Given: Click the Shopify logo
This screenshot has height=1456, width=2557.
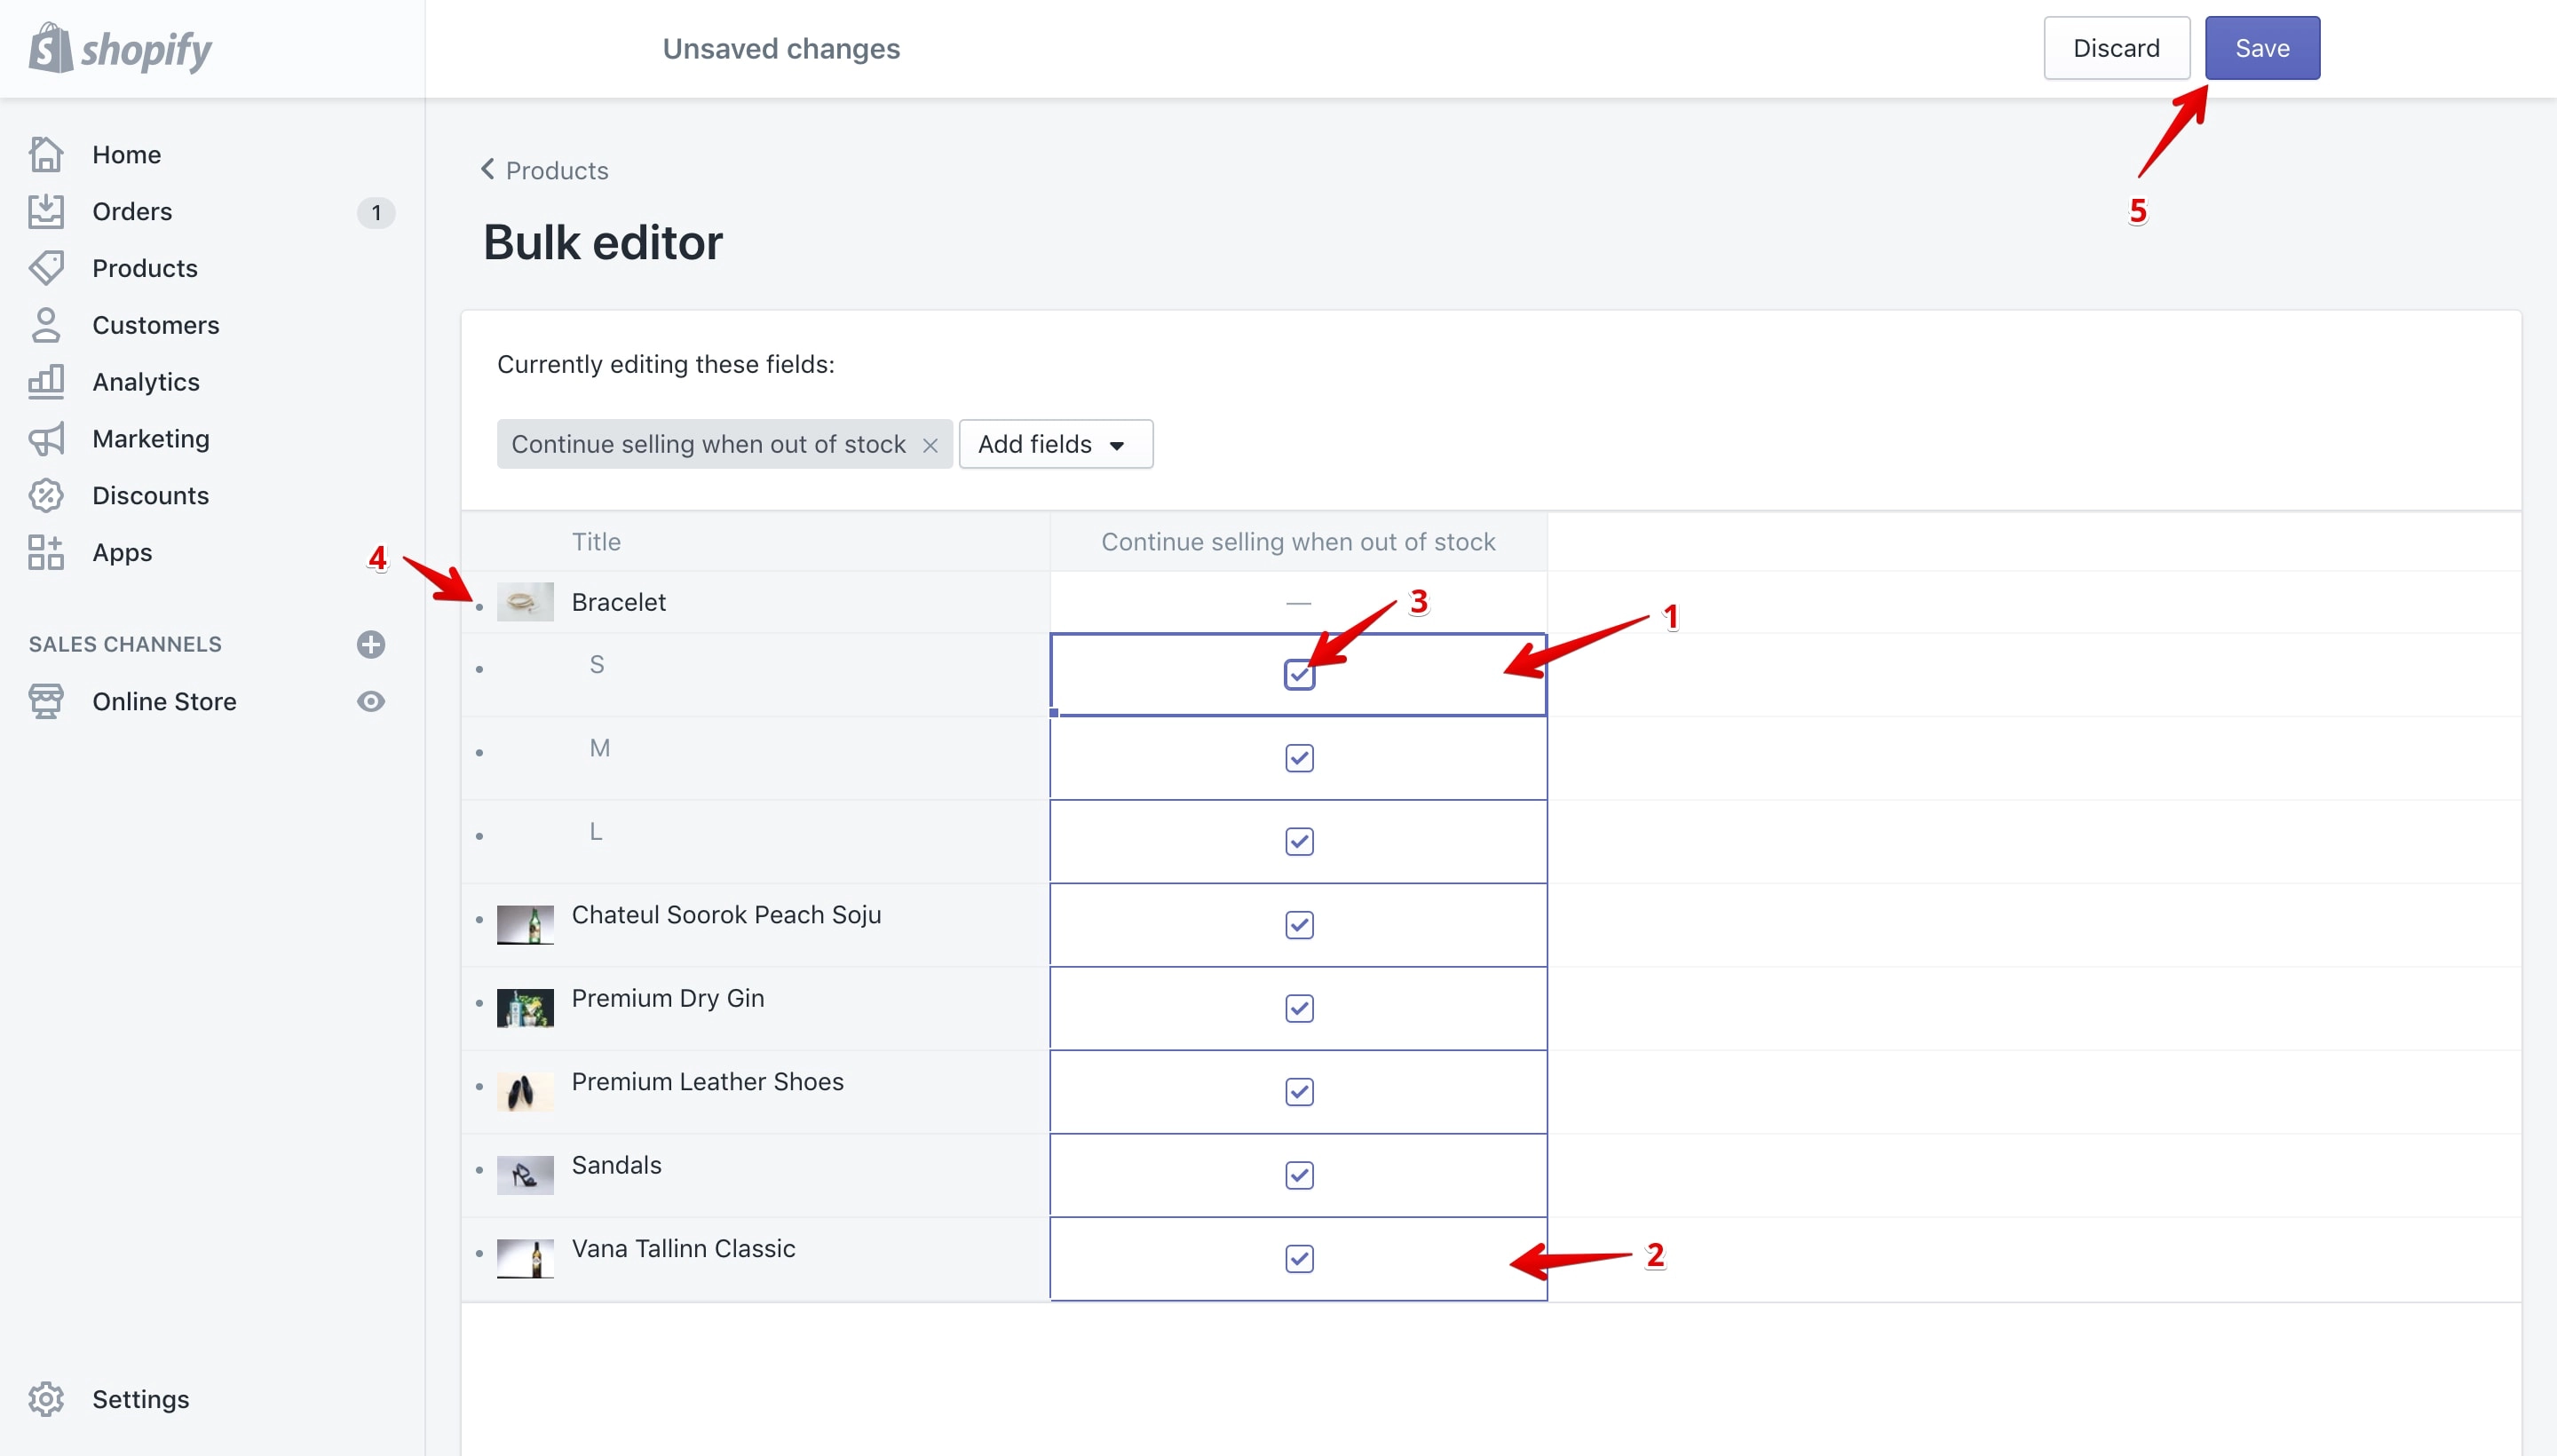Looking at the screenshot, I should click(120, 48).
